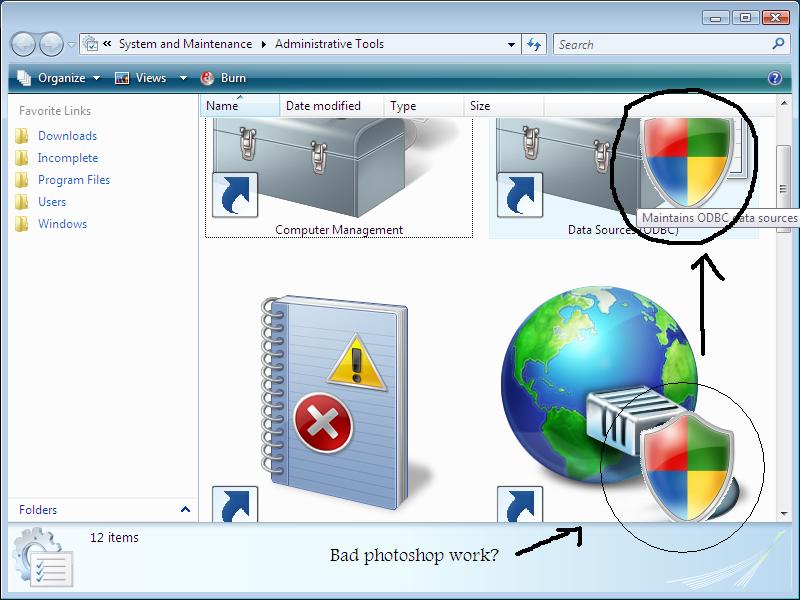Click the Incomplete folder icon
This screenshot has height=600, width=800.
(22, 158)
